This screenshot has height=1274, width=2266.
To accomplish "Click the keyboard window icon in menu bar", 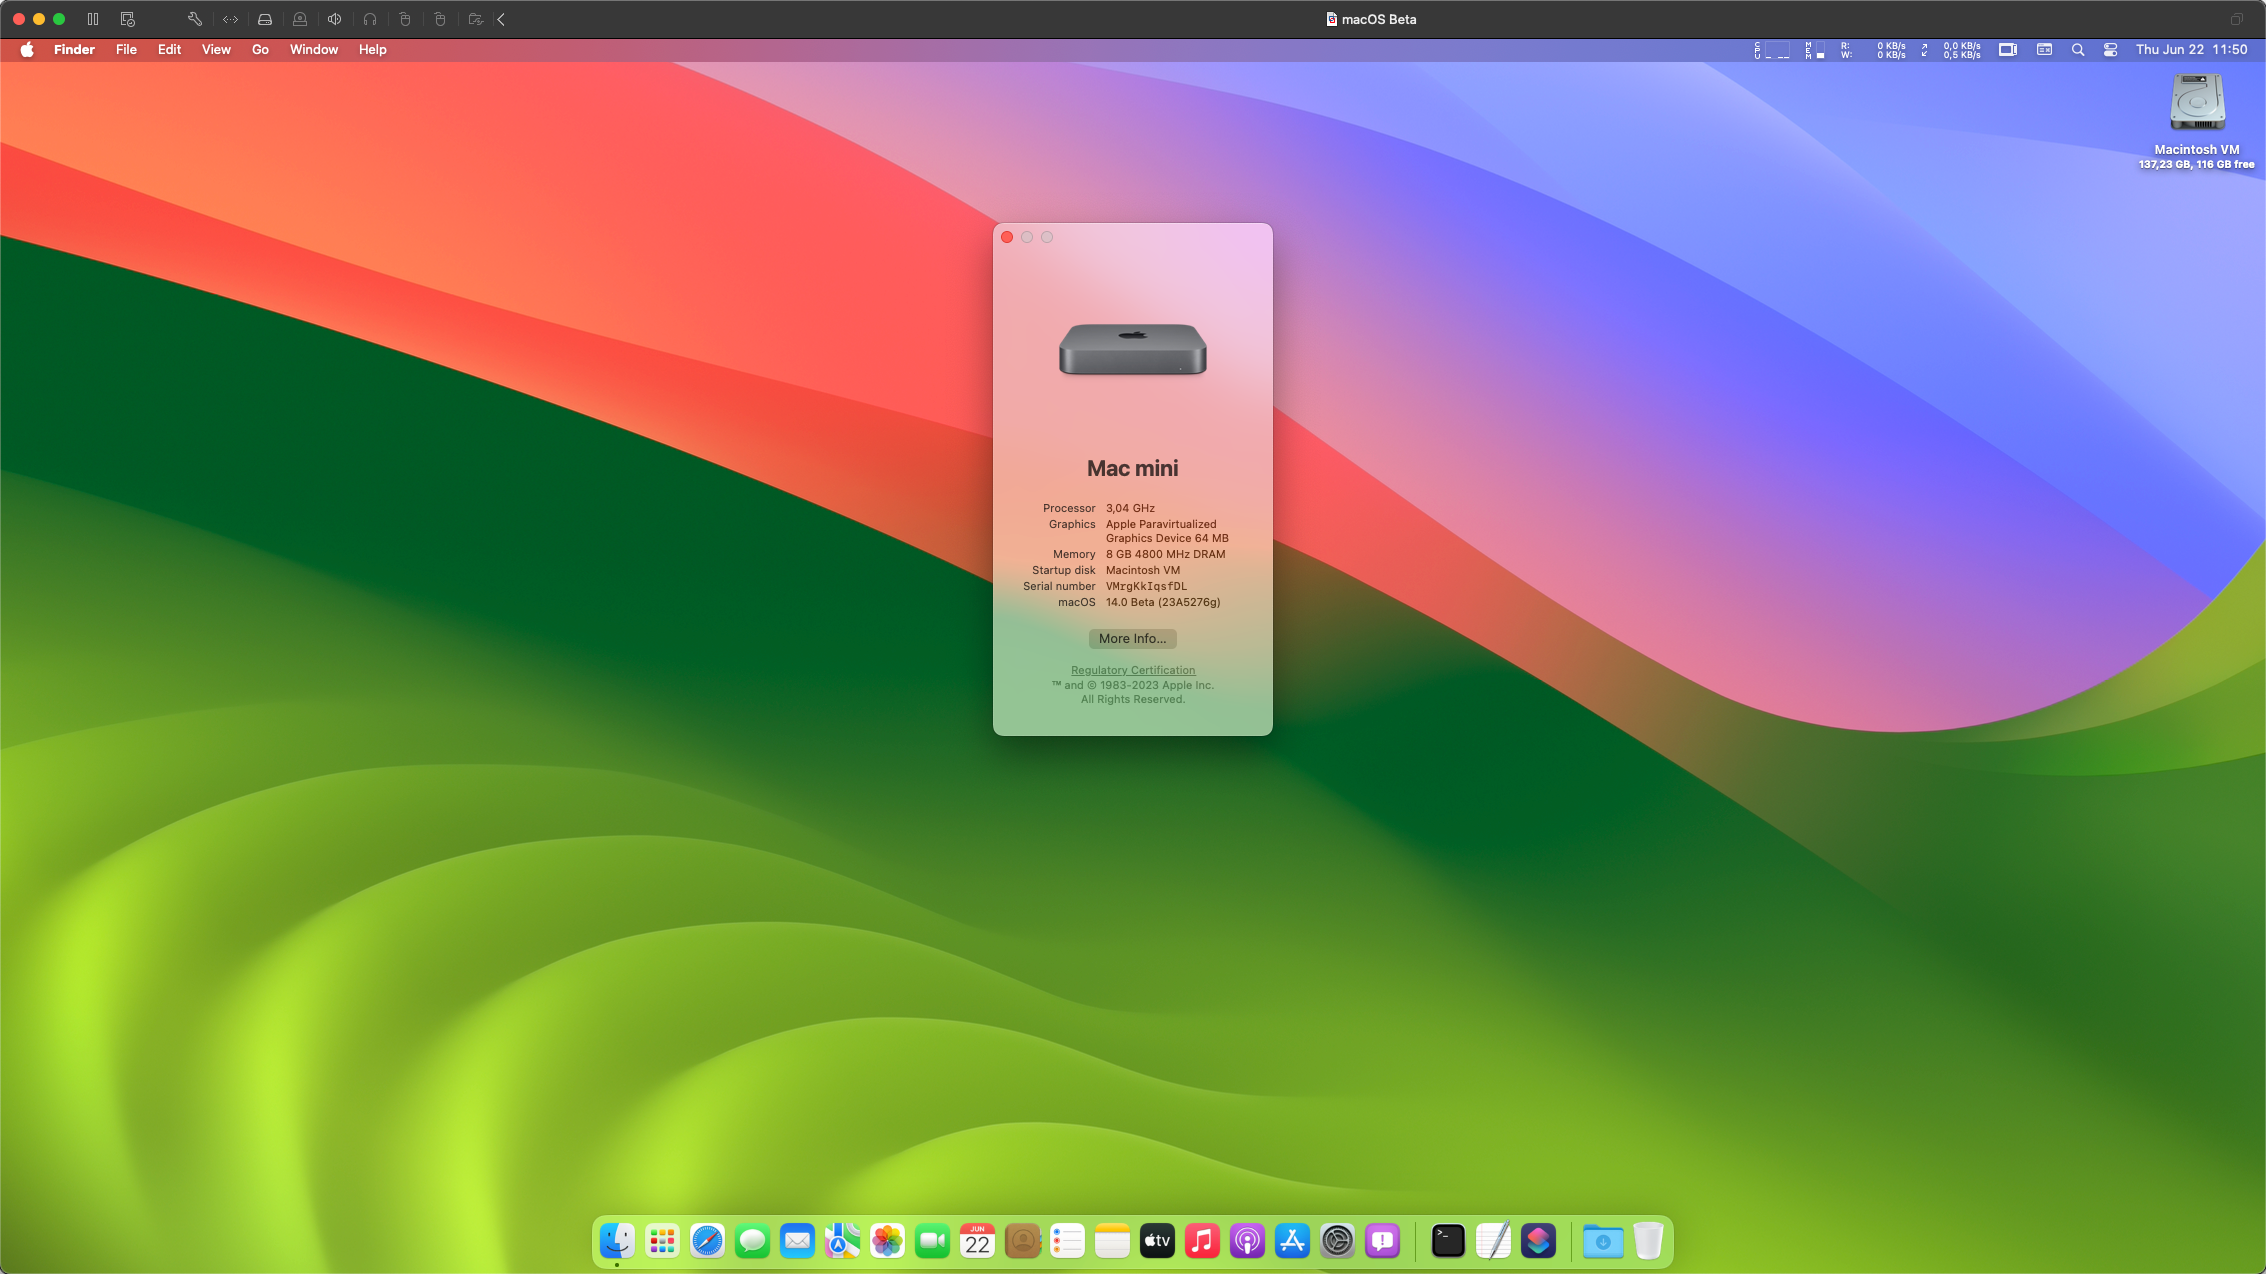I will [2044, 50].
